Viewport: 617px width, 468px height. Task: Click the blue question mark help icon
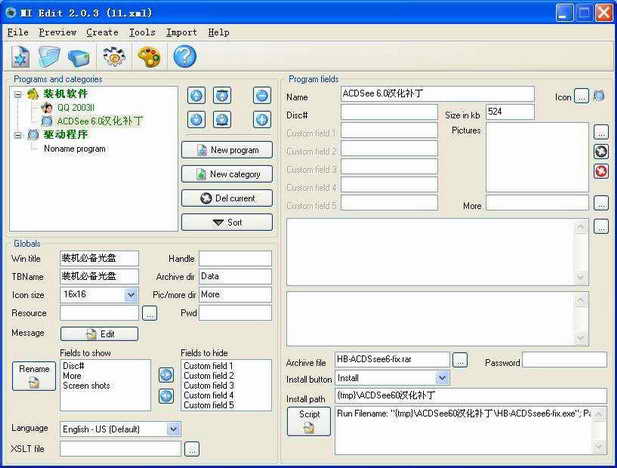[x=184, y=57]
